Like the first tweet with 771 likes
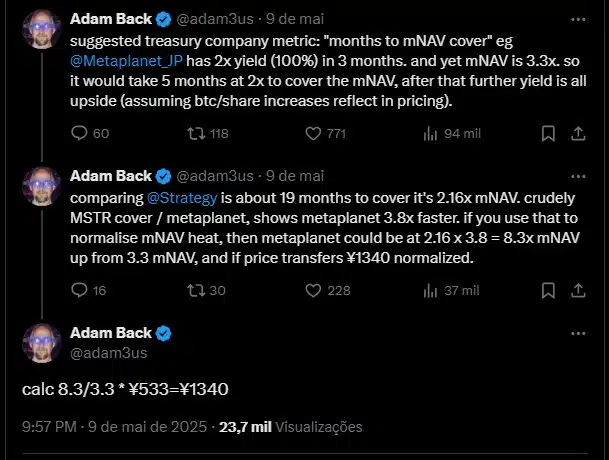The width and height of the screenshot is (609, 460). click(325, 134)
